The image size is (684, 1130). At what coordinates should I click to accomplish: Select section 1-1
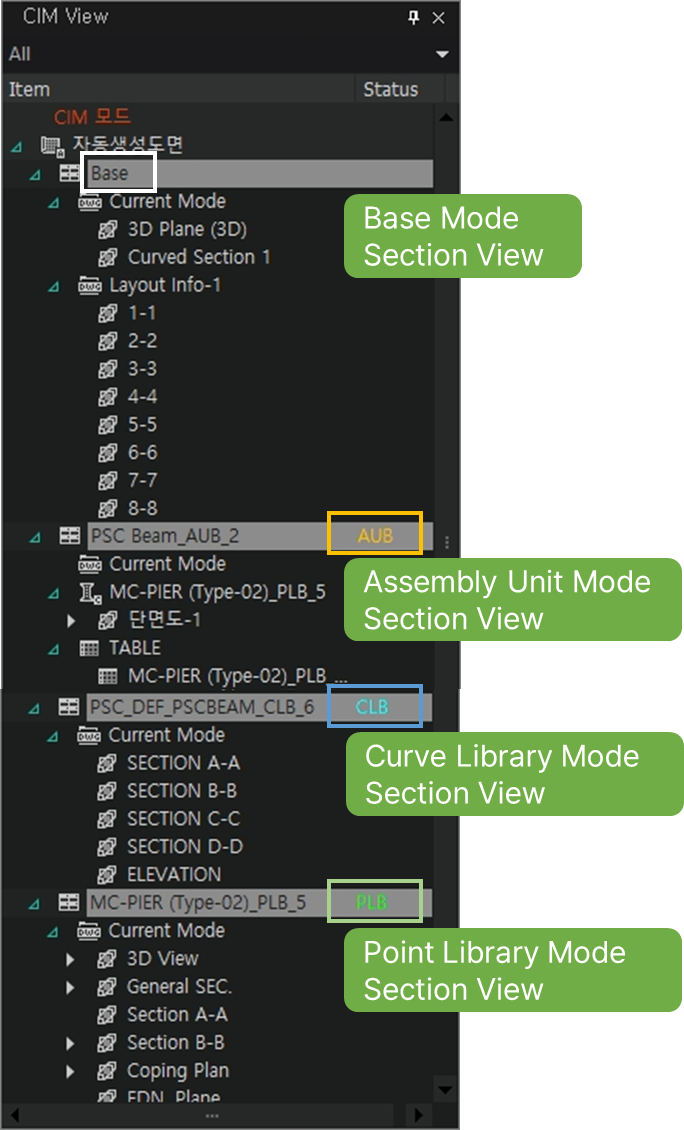(x=142, y=313)
